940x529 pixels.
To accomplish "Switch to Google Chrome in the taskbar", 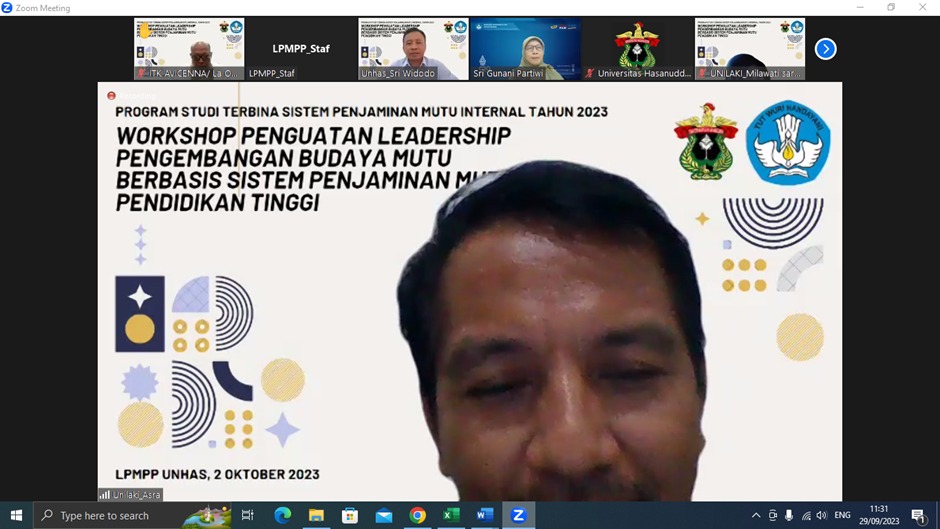I will coord(418,515).
